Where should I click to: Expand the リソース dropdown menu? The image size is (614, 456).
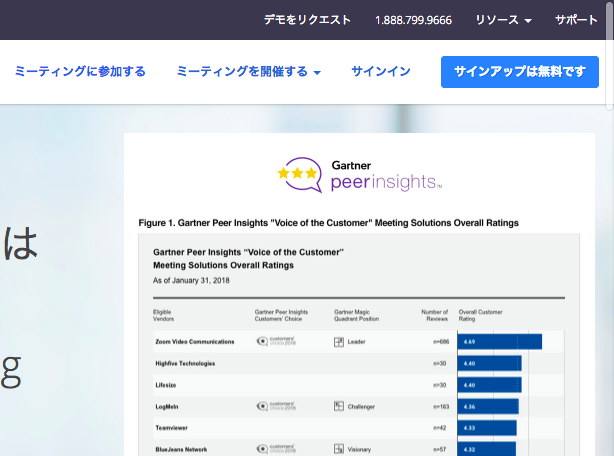point(503,20)
